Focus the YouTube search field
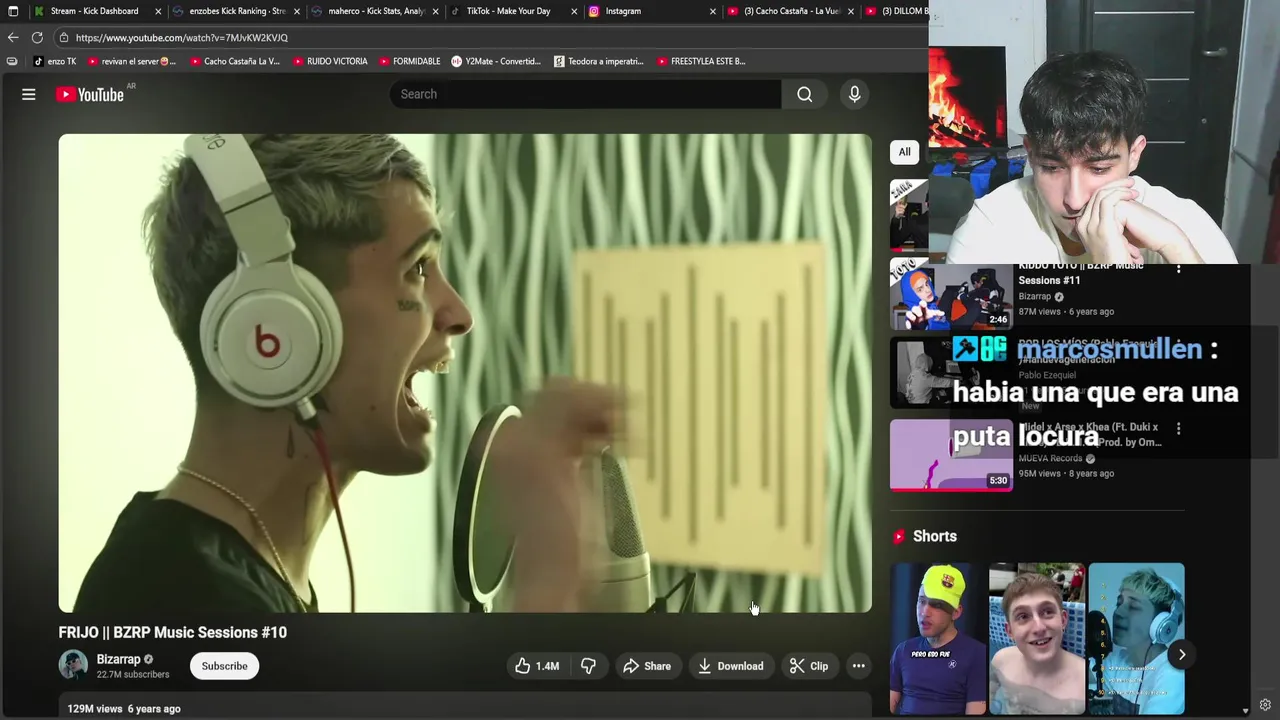This screenshot has width=1280, height=720. (x=585, y=94)
